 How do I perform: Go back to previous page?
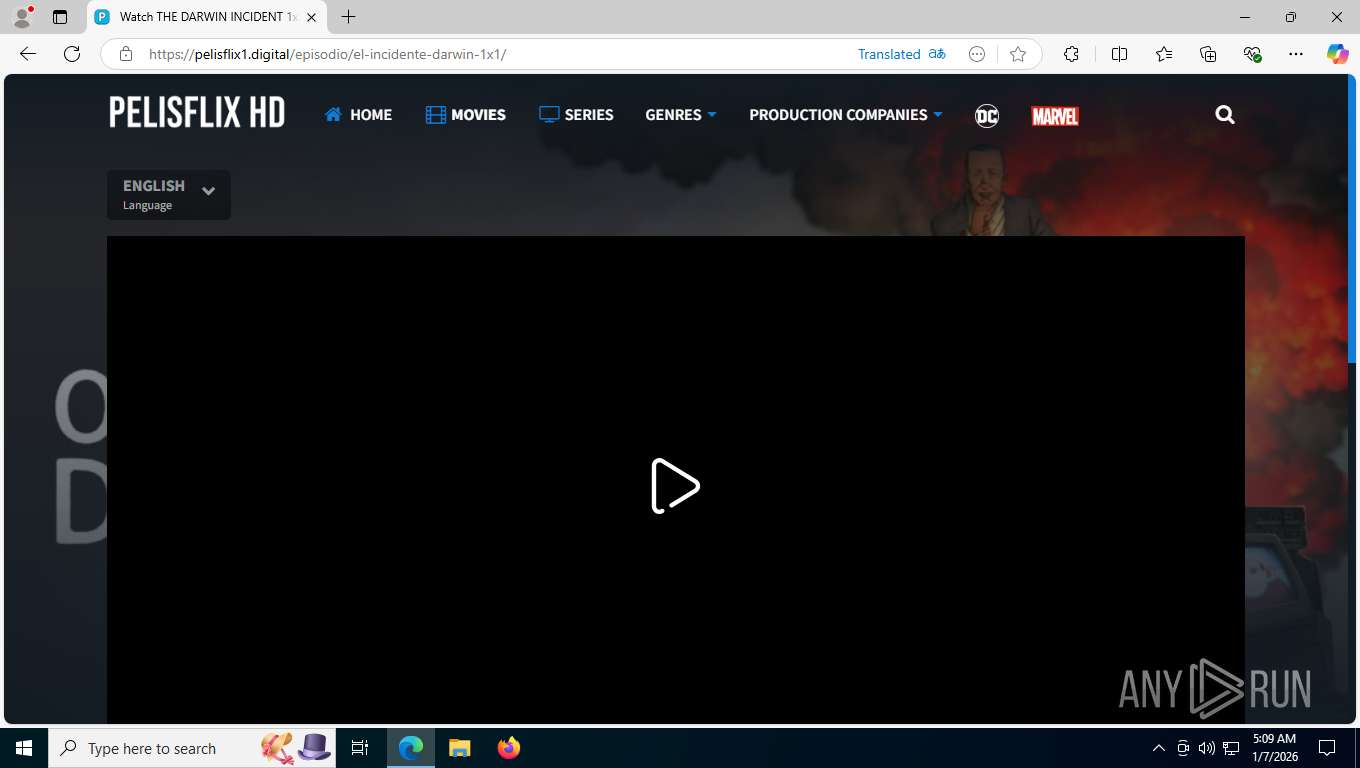(28, 54)
